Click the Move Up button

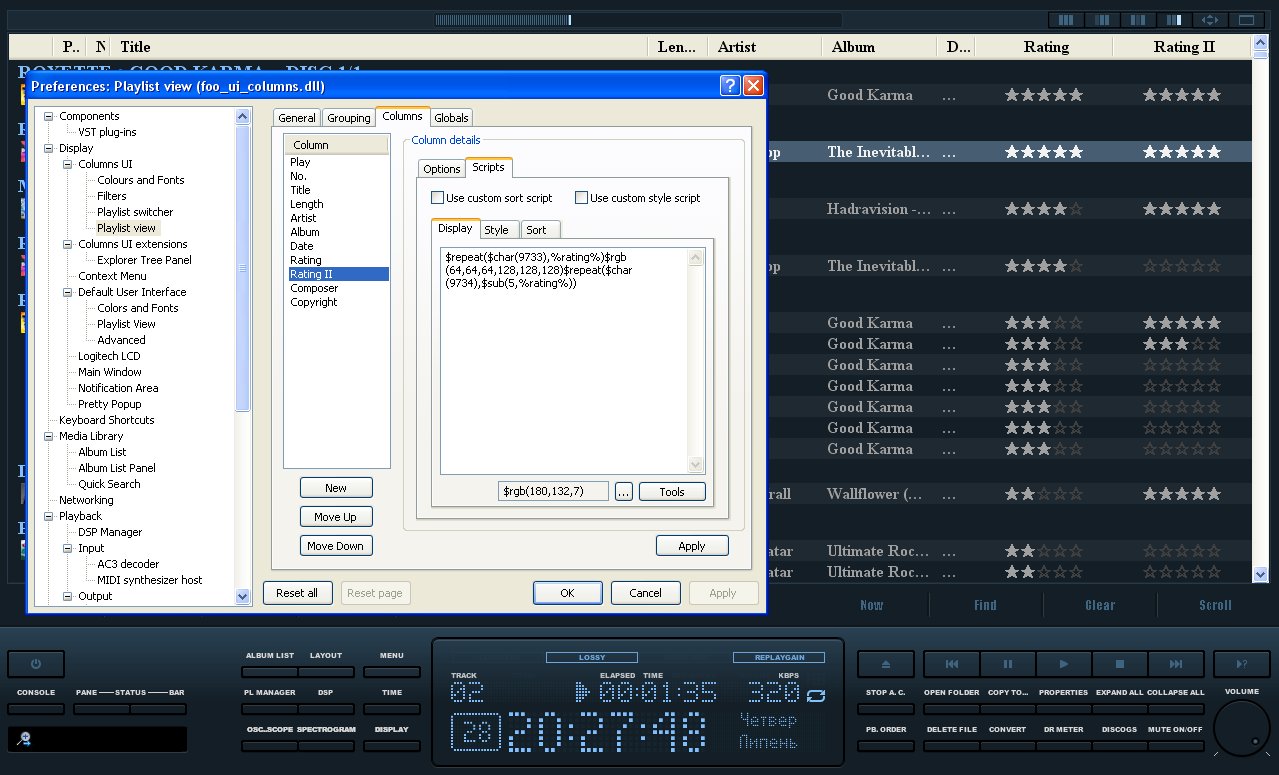point(336,517)
